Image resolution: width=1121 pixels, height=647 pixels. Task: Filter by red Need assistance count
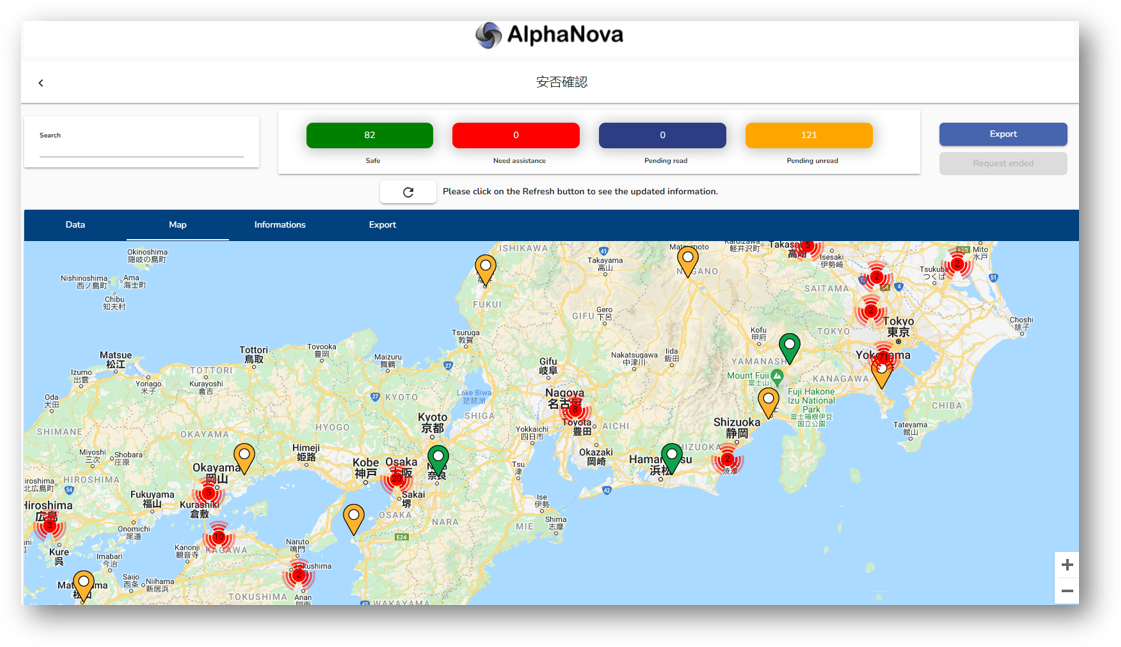tap(516, 135)
